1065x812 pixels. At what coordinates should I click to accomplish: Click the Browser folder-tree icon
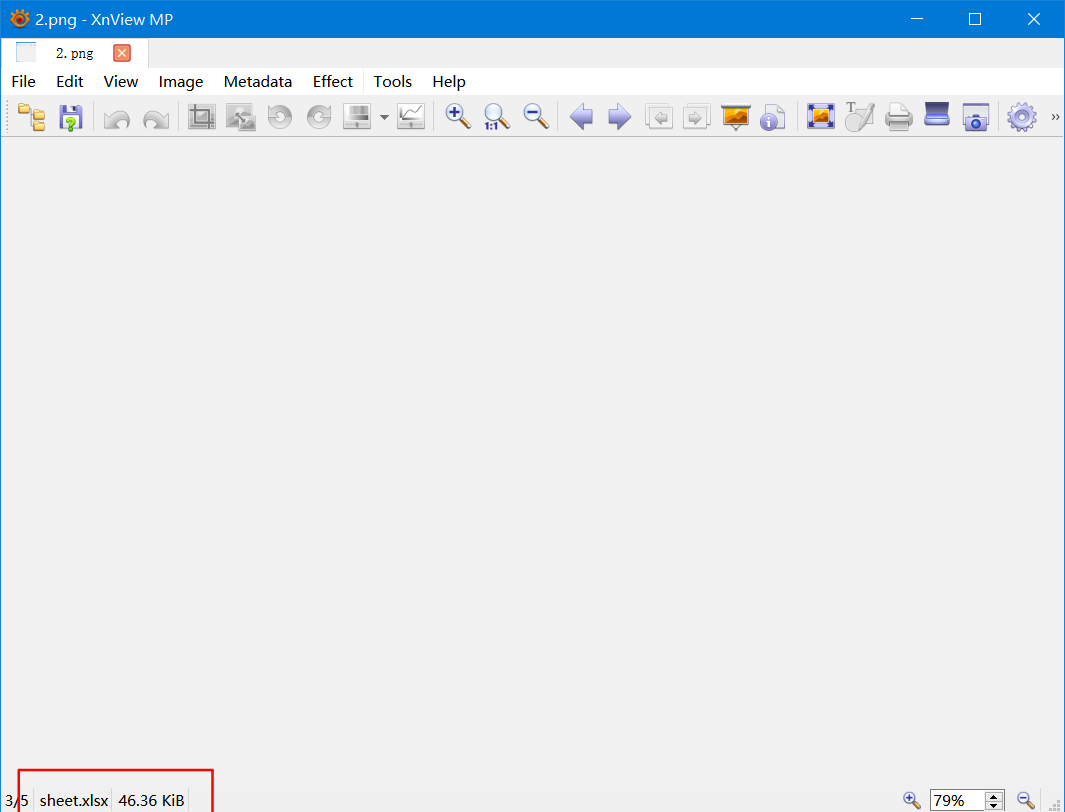32,117
